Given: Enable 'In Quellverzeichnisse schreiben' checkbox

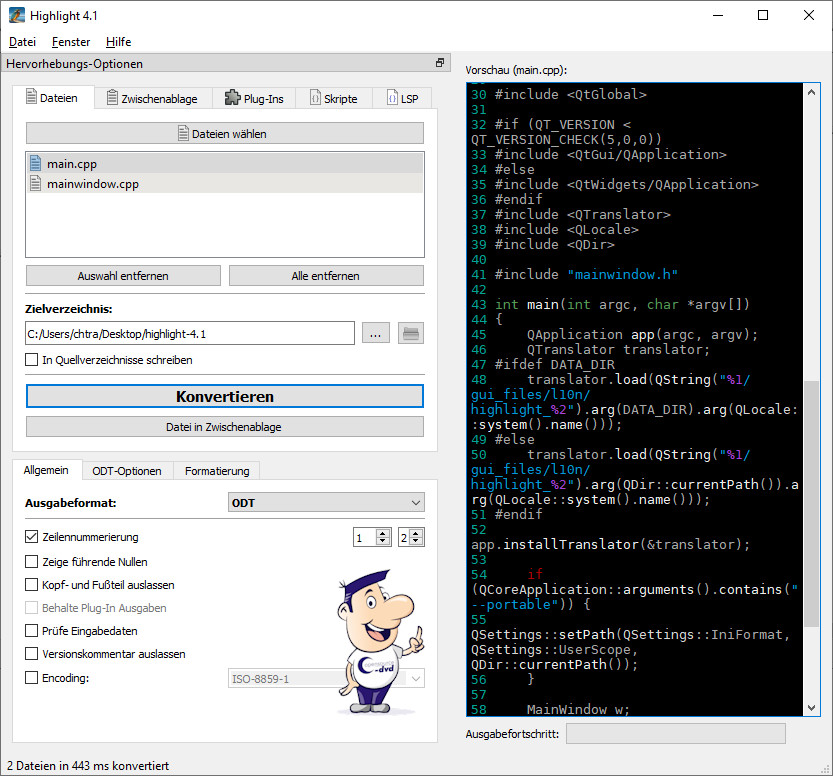Looking at the screenshot, I should (x=32, y=360).
